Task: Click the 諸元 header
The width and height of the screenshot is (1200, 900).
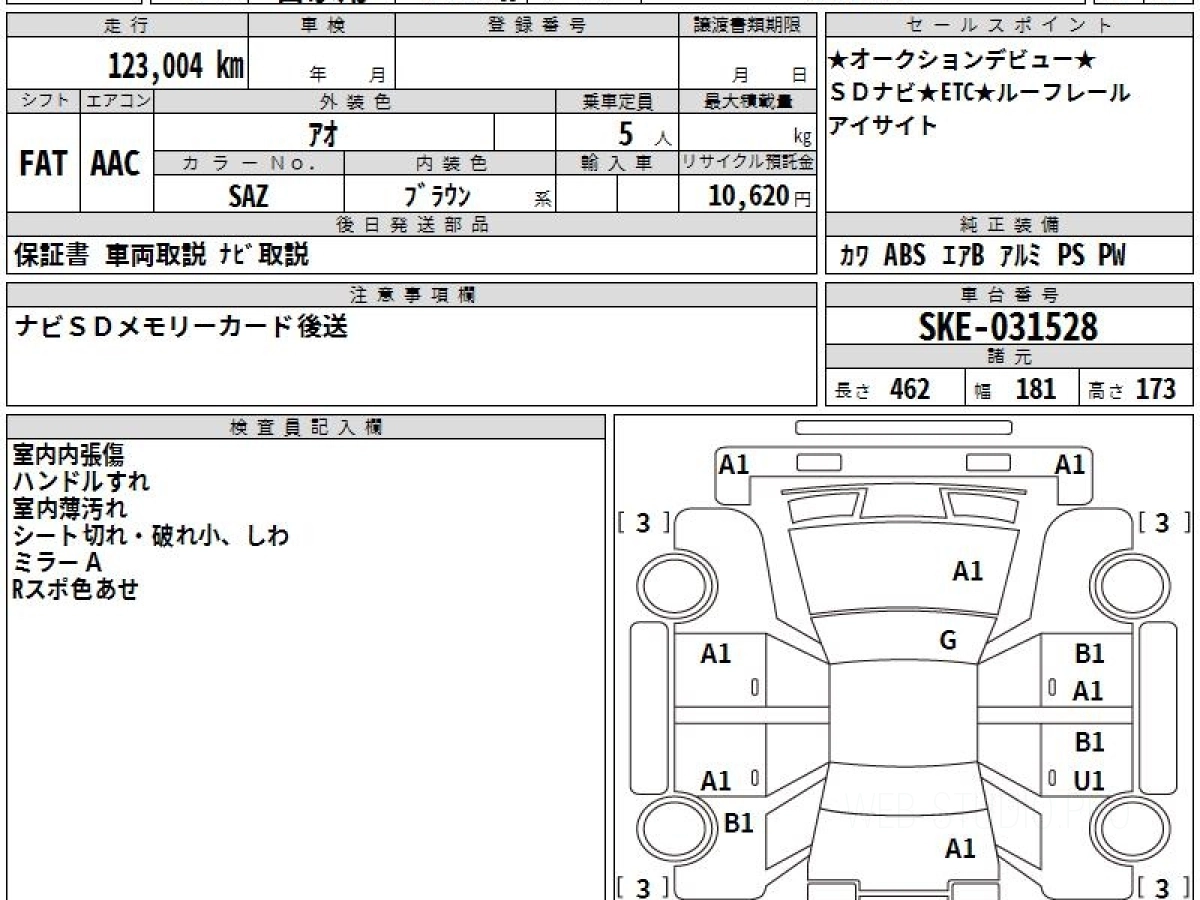Action: coord(1010,357)
